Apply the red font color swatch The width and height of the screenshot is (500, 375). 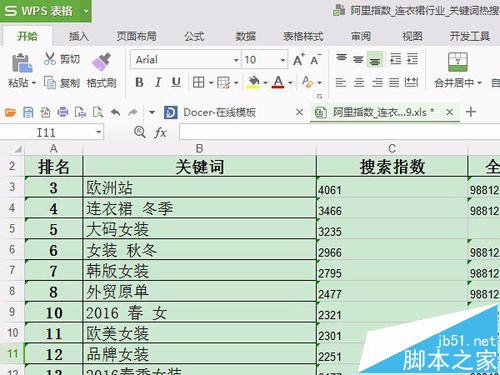tap(278, 82)
